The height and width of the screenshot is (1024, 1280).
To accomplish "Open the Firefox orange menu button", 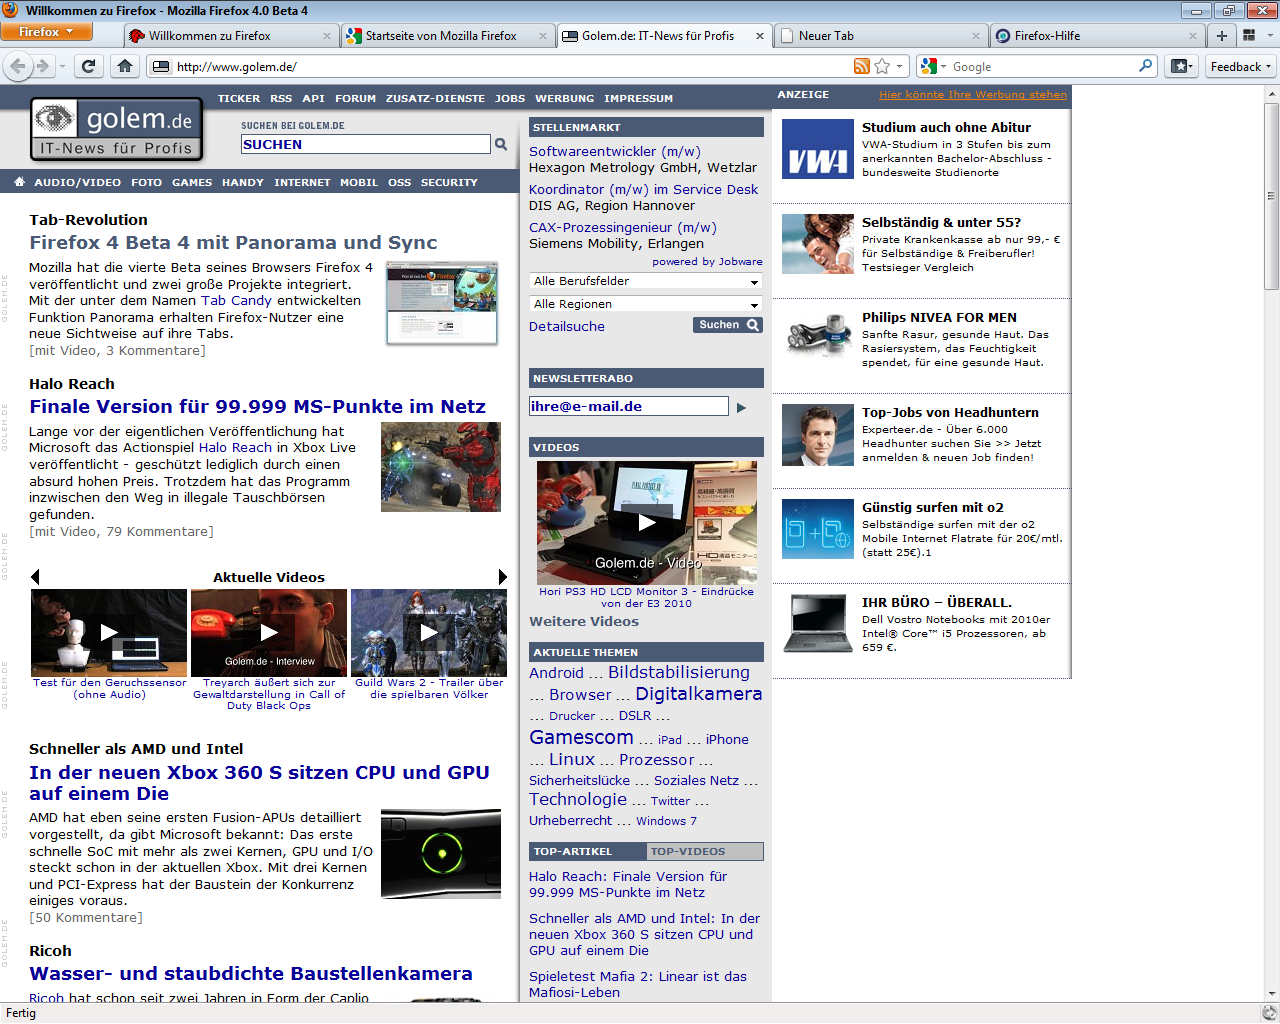I will pos(44,31).
